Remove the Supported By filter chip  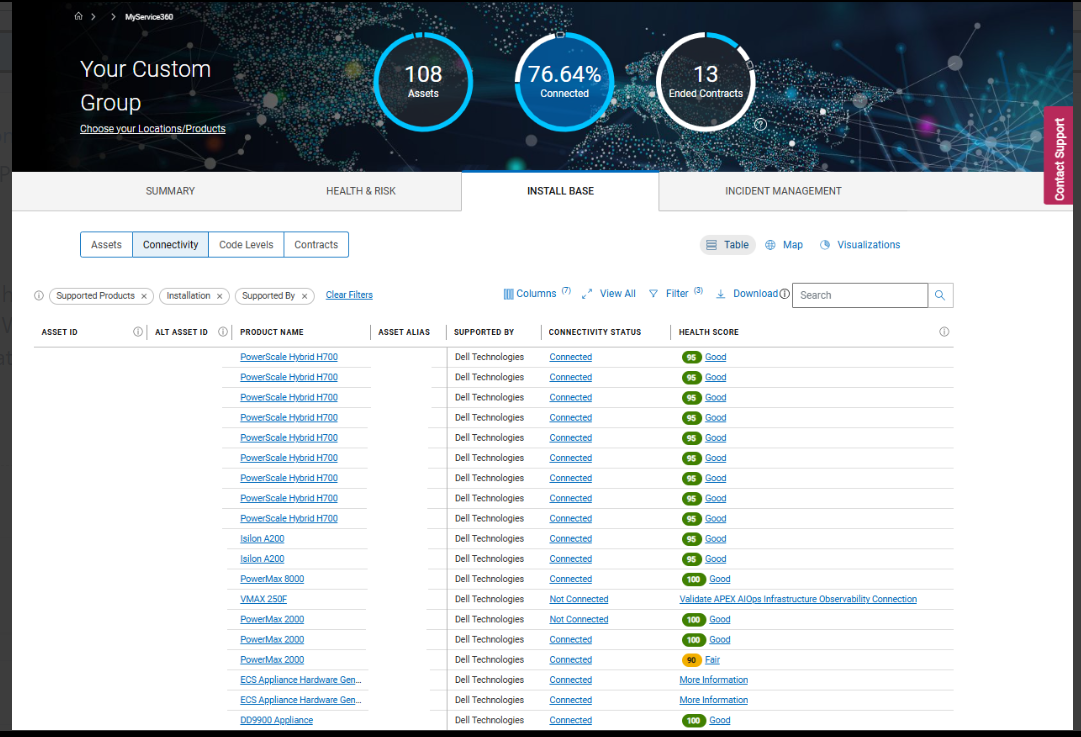(x=304, y=296)
